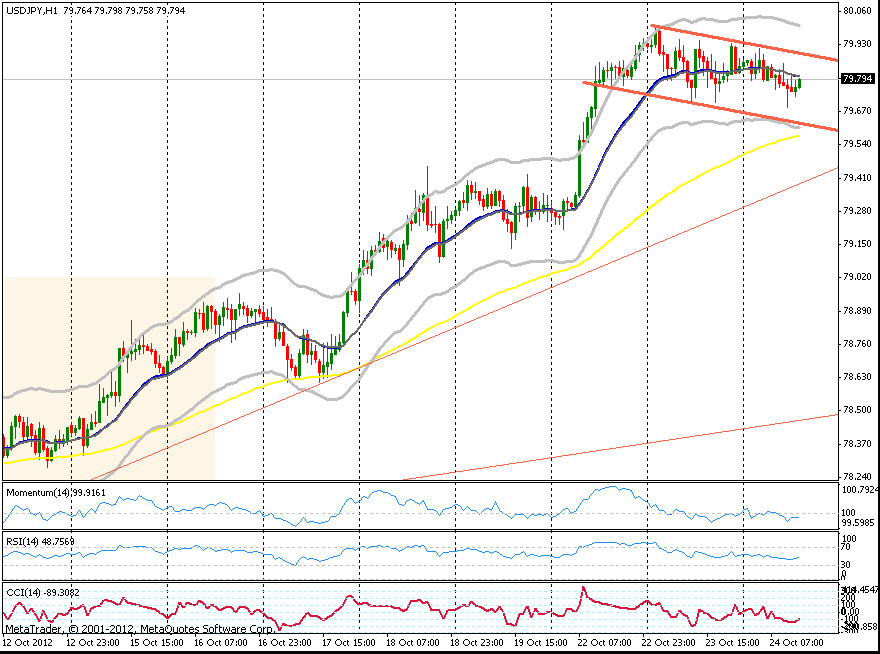Select the current price tag 79.794

coord(855,79)
